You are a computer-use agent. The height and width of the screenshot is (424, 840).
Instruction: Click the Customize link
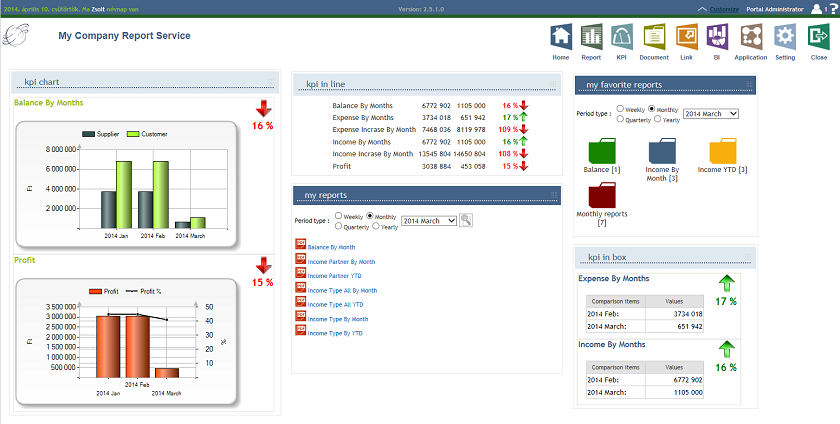click(x=724, y=9)
